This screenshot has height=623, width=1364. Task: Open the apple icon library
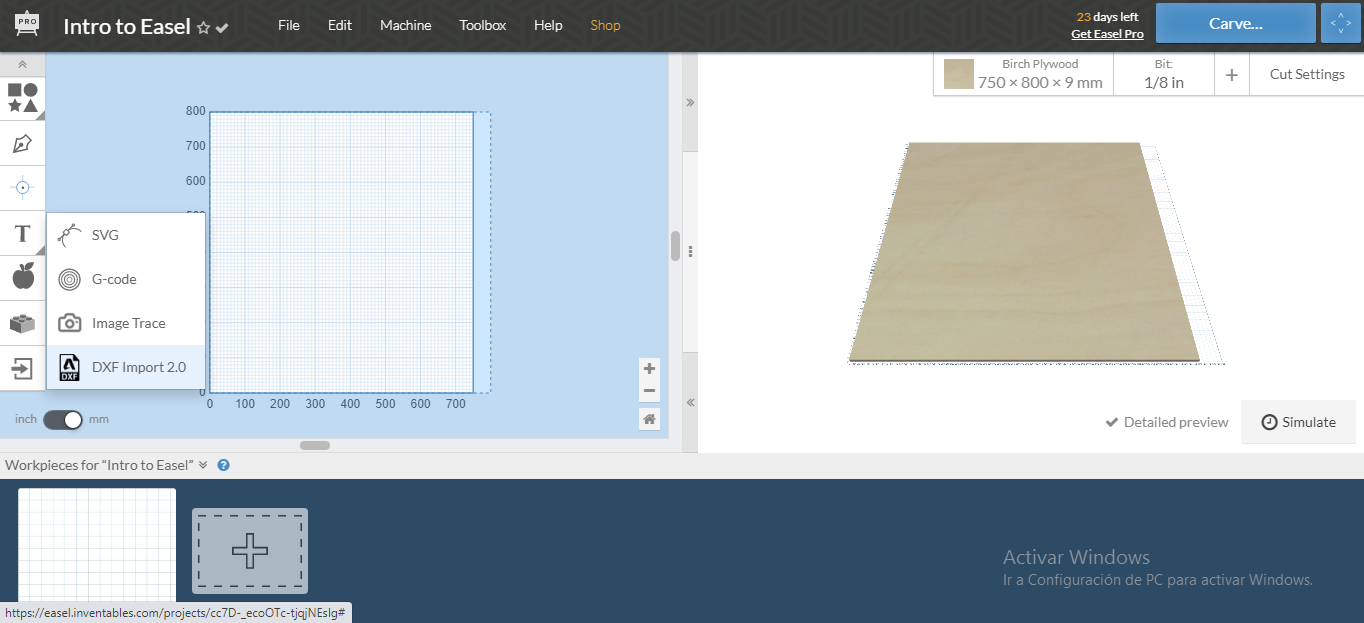click(x=23, y=277)
